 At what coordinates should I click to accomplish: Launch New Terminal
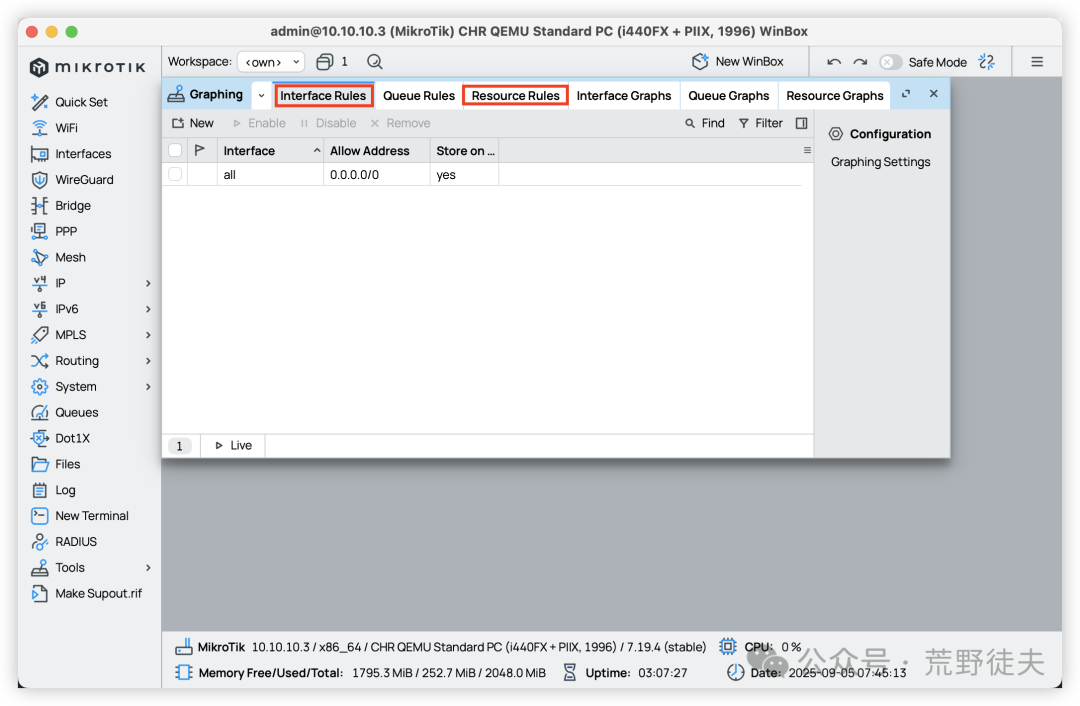click(x=80, y=516)
